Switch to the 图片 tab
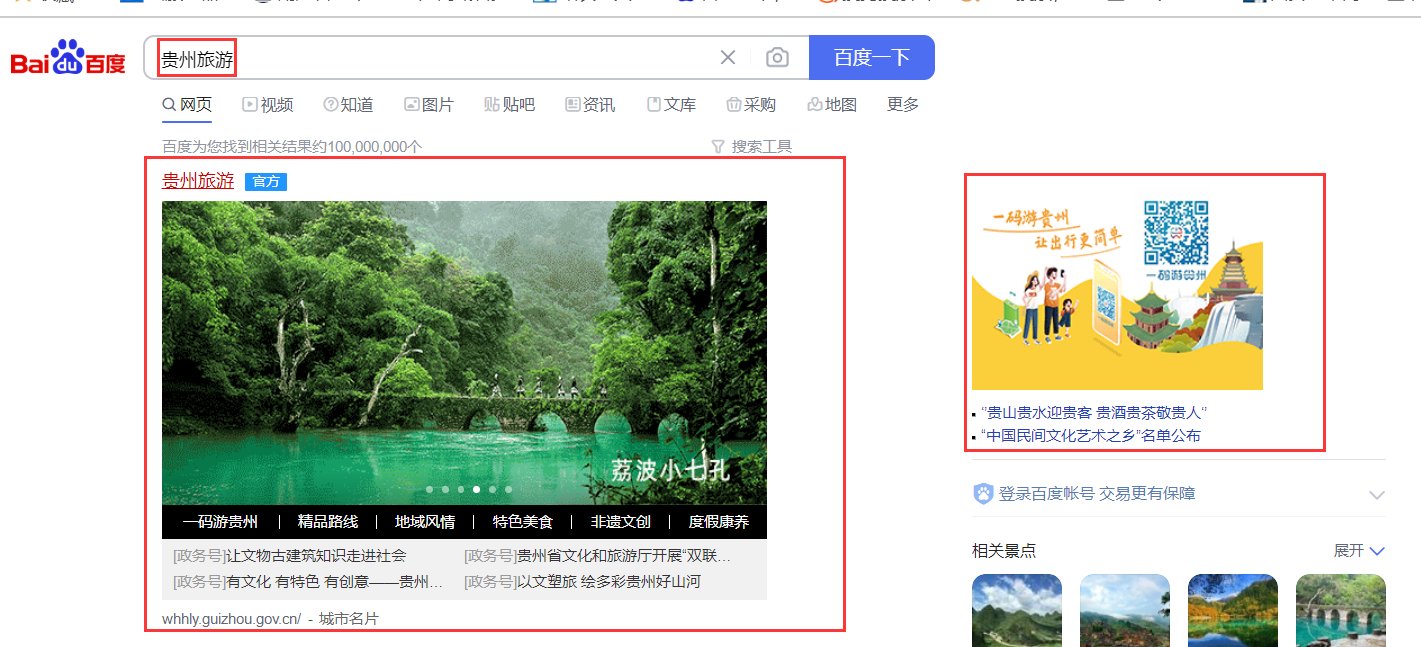Screen dimensions: 1421x647 click(x=428, y=105)
